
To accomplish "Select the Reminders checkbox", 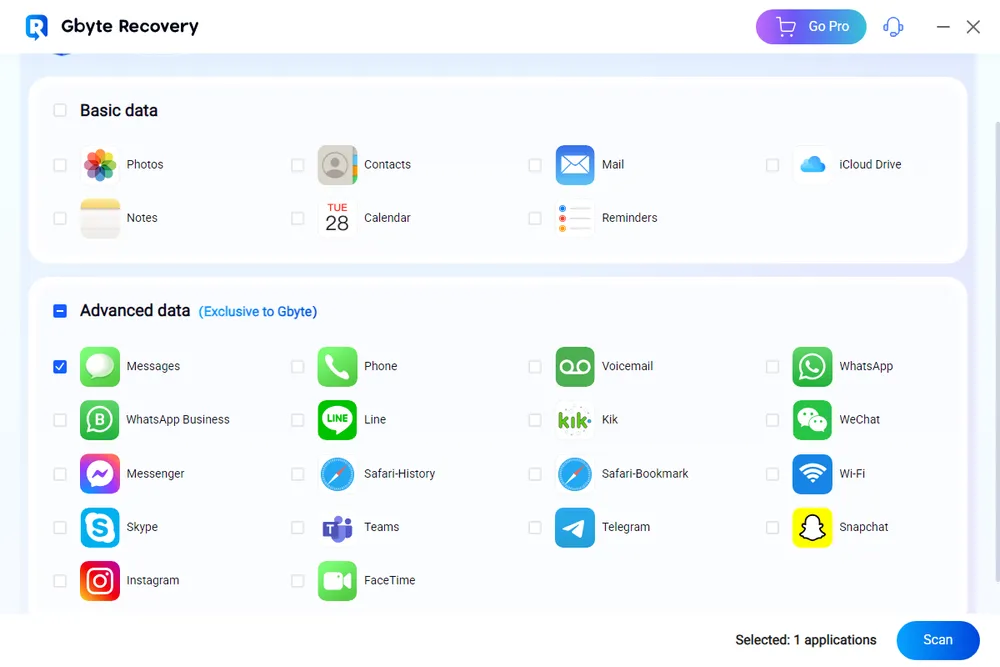I will click(x=535, y=218).
